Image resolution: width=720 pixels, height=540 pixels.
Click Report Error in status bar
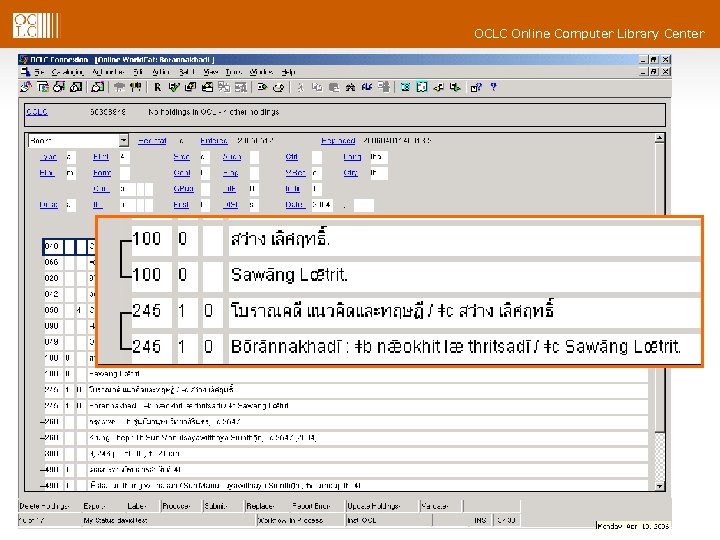click(311, 506)
